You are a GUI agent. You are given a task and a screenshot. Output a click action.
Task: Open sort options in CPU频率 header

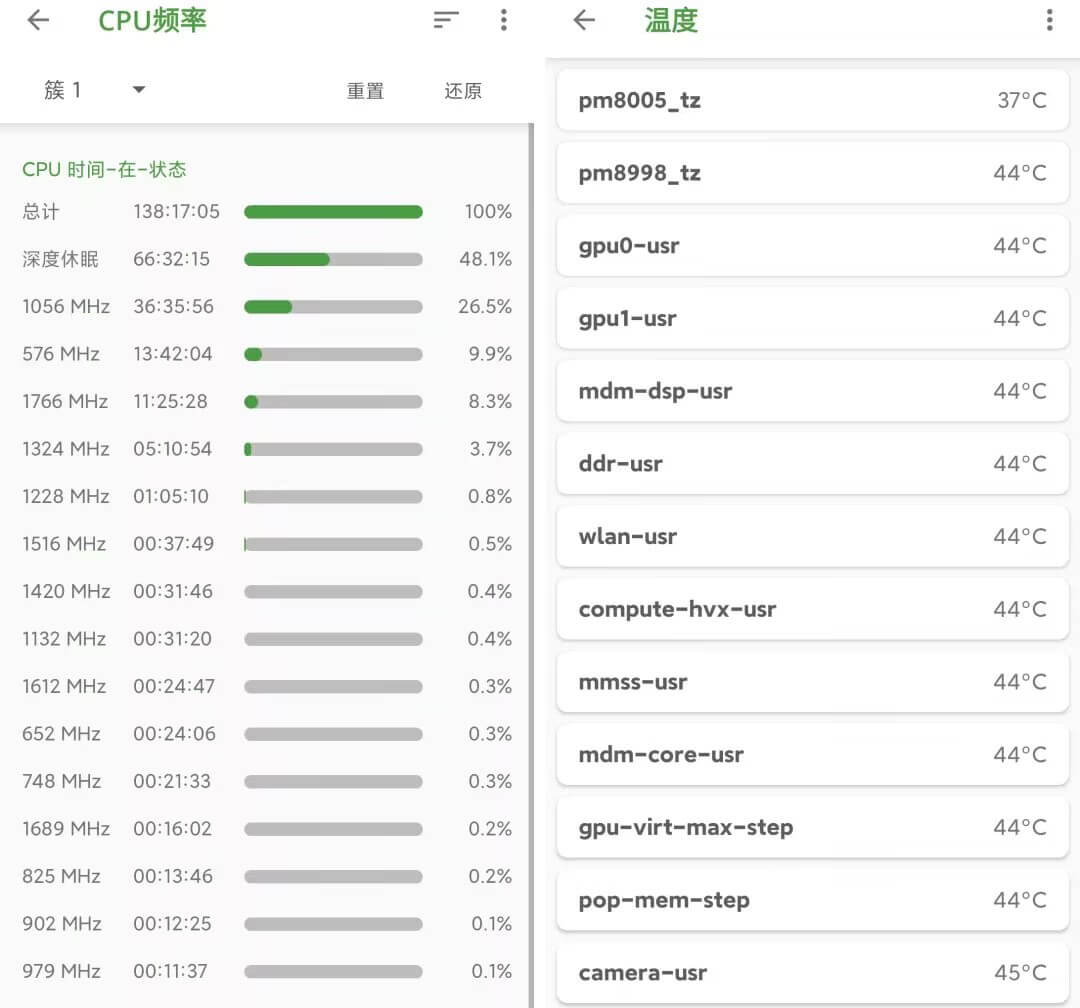446,20
